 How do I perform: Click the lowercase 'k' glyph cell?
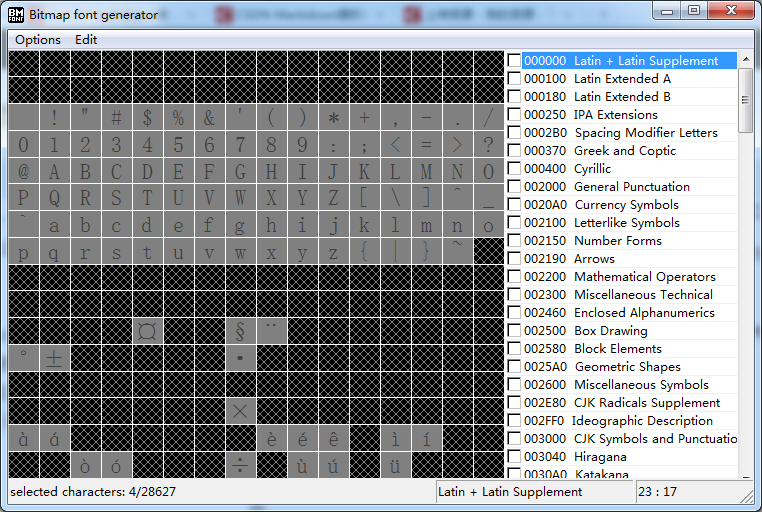point(364,225)
